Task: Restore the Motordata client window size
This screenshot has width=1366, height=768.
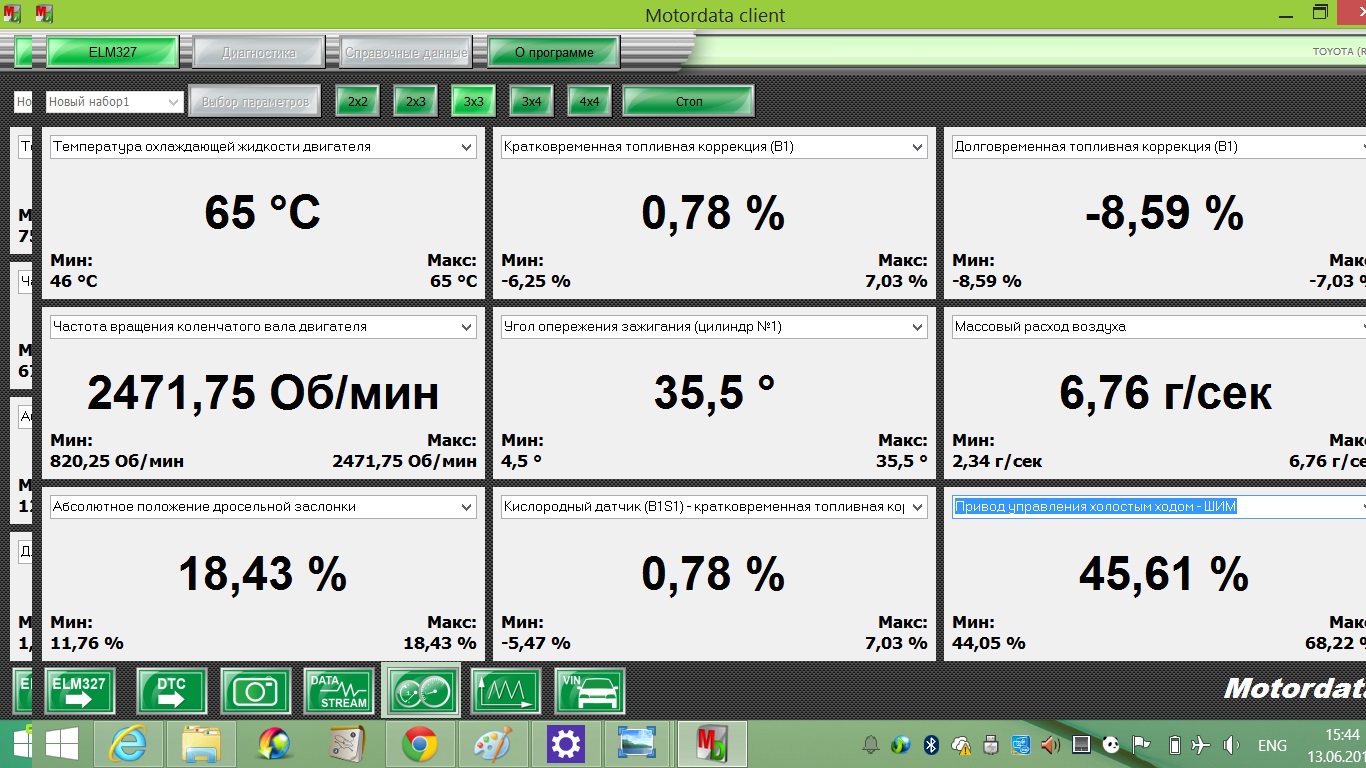Action: point(1321,13)
